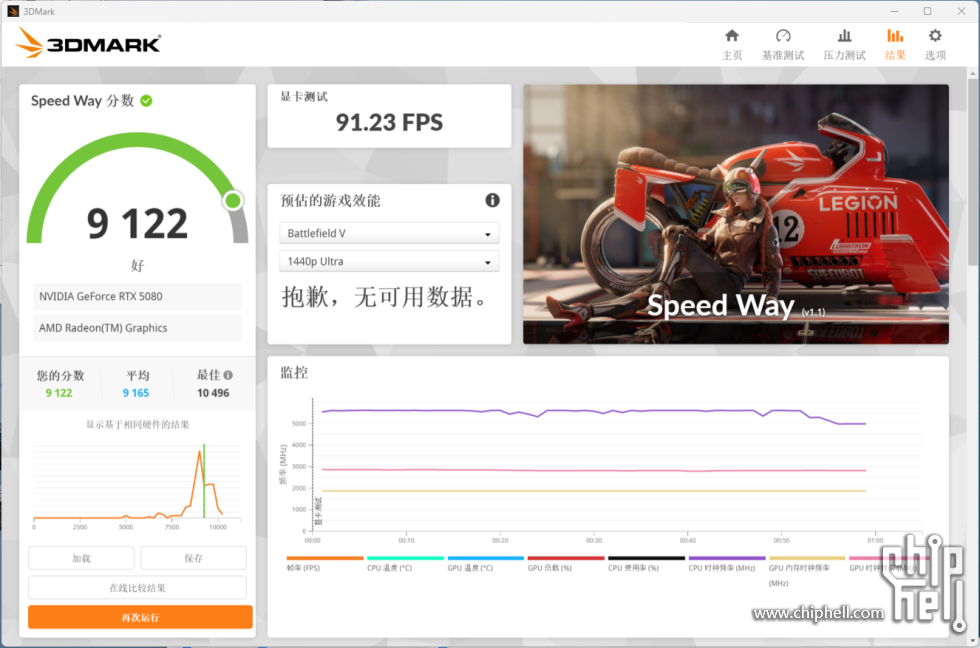Click the AMD Radeon(TM) Graphics entry
Screen dimensions: 980x648
(137, 328)
